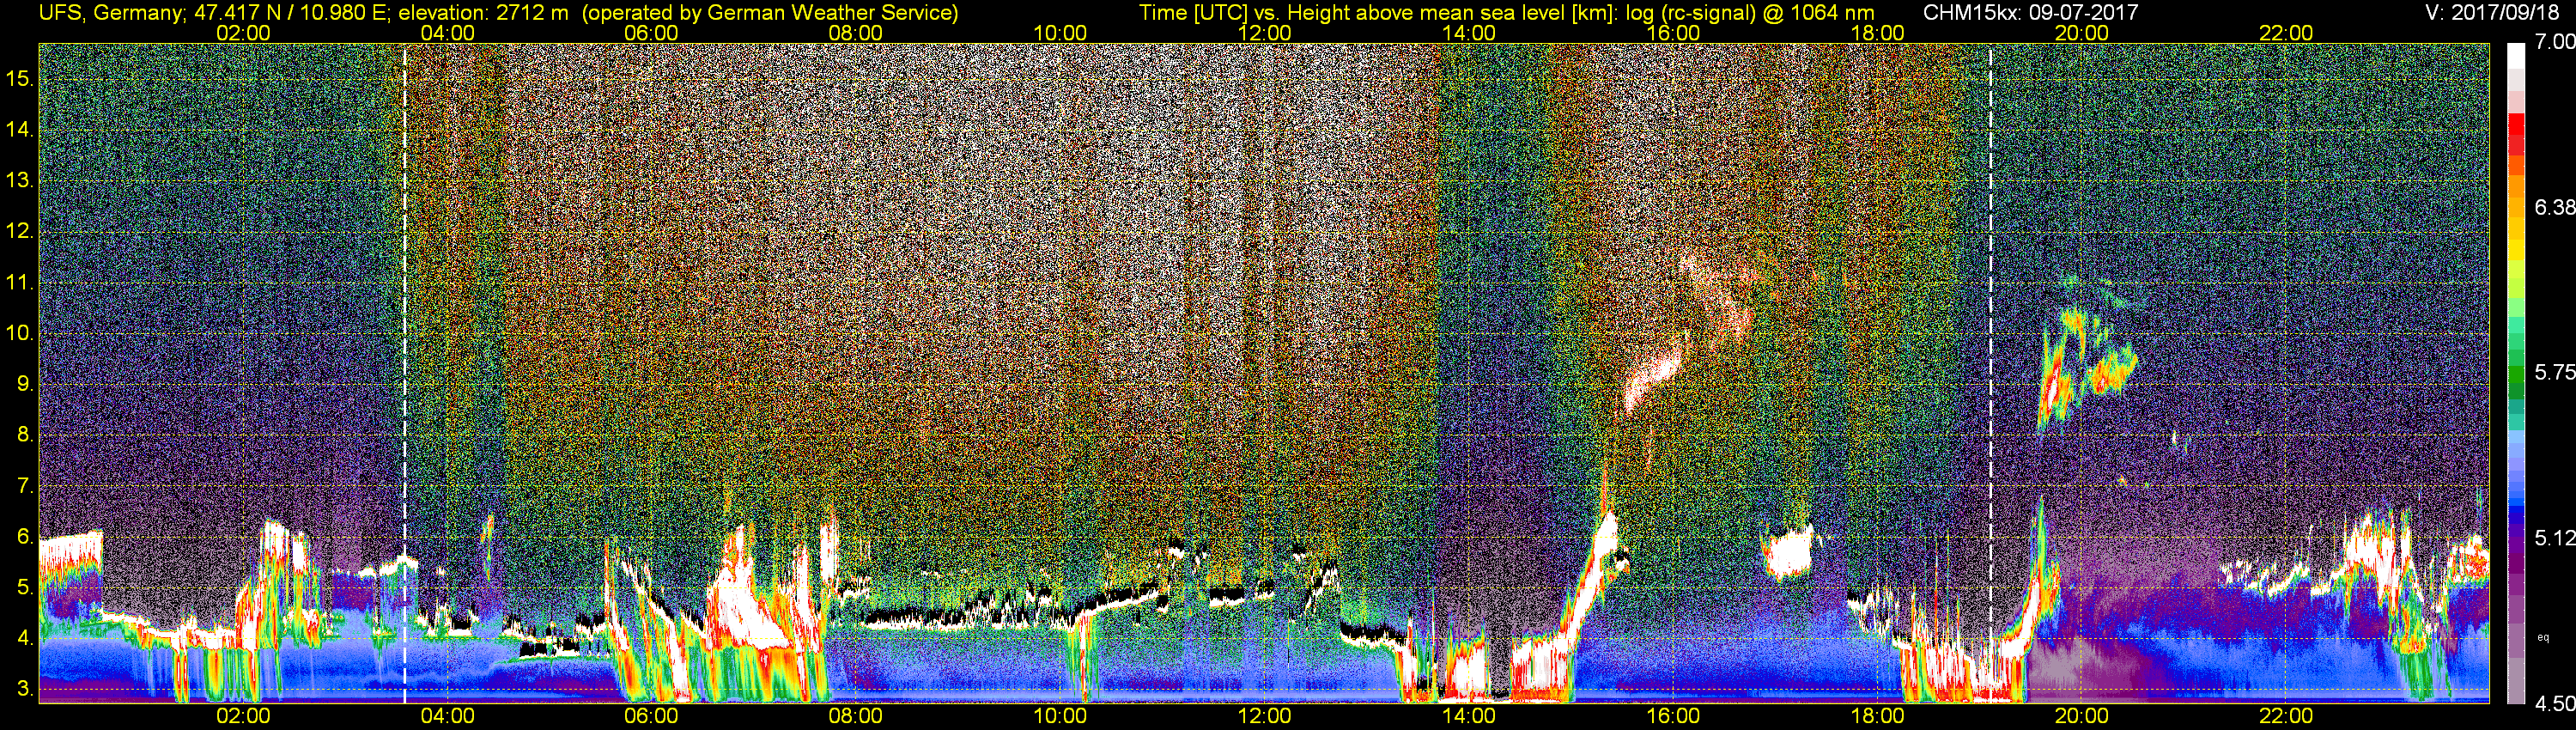Click the 5.75 colorbar scale value
Viewport: 2576px width, 730px height.
click(2555, 372)
